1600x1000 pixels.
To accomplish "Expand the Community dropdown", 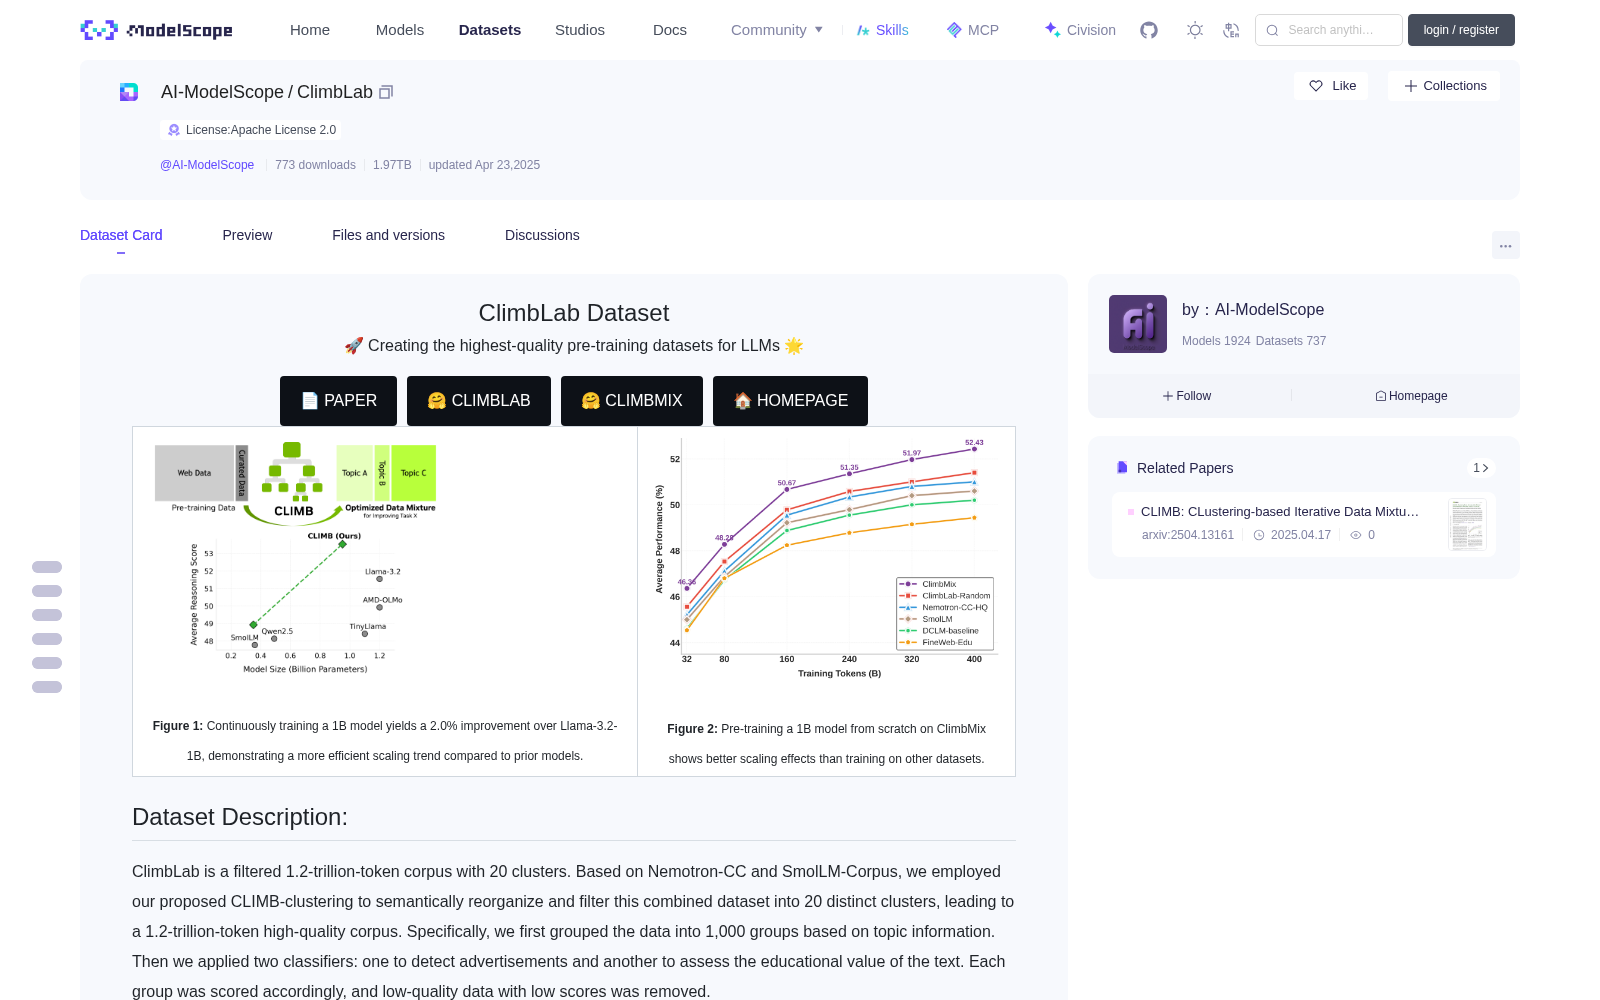I will click(777, 30).
